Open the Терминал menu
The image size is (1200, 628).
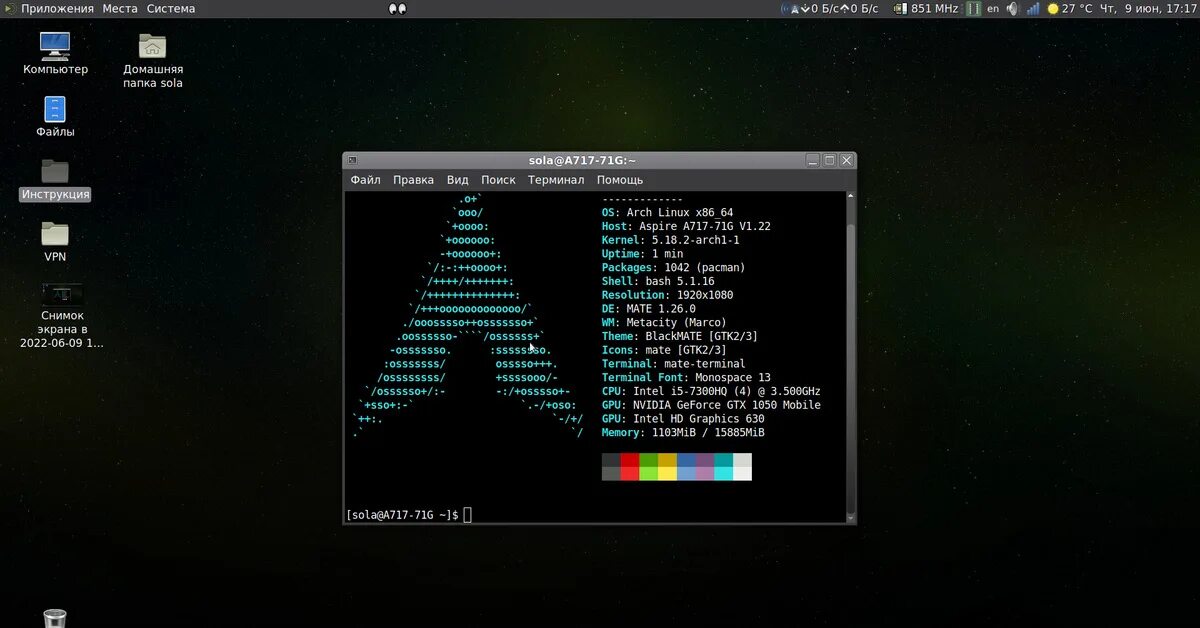[556, 180]
